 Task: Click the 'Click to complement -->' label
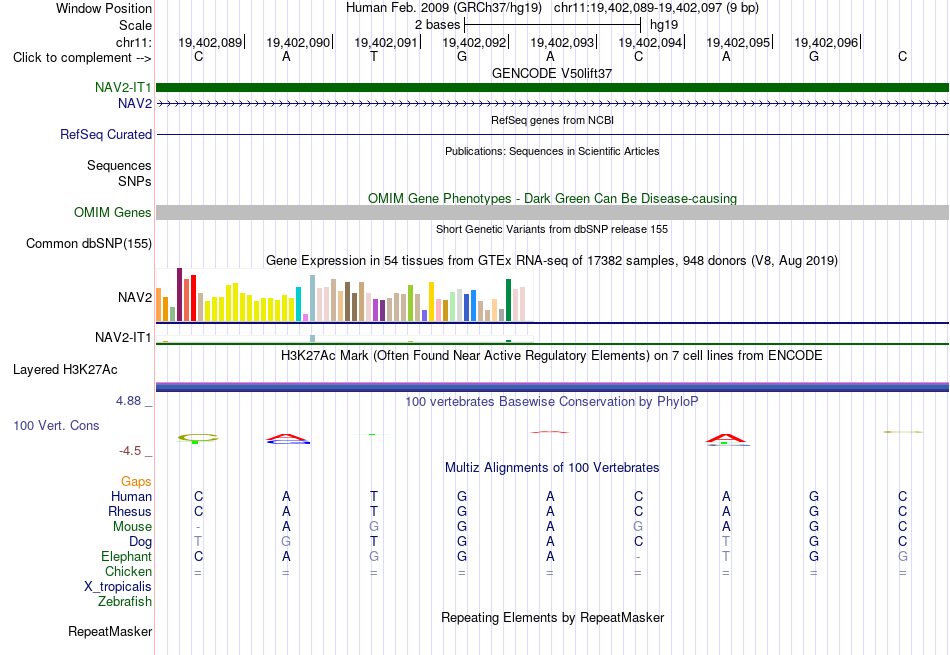click(82, 58)
